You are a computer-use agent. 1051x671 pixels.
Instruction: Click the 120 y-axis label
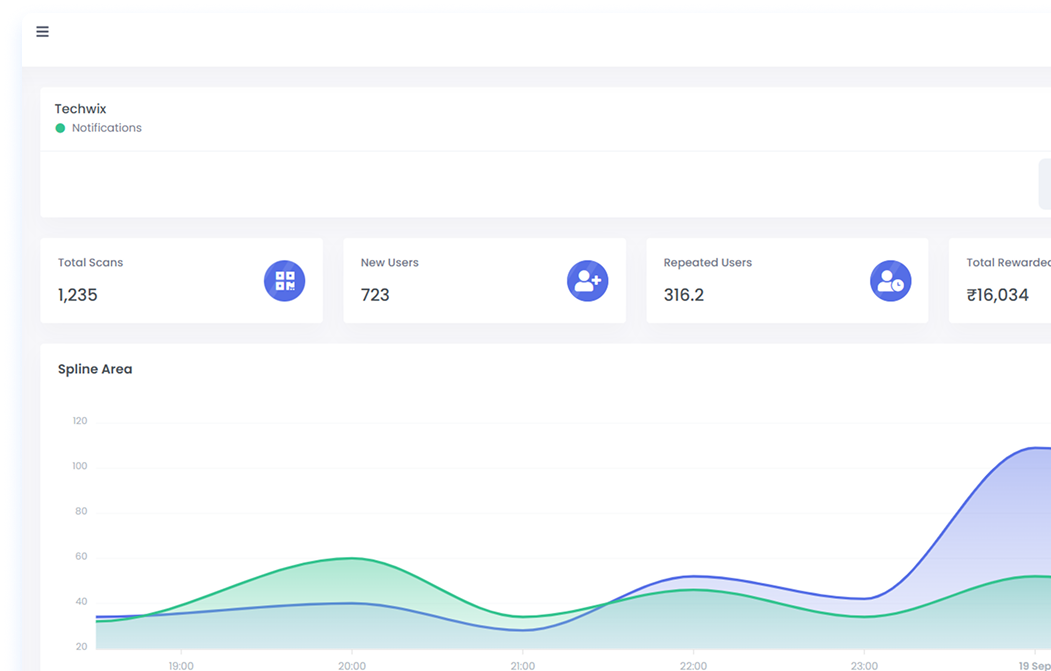coord(79,421)
